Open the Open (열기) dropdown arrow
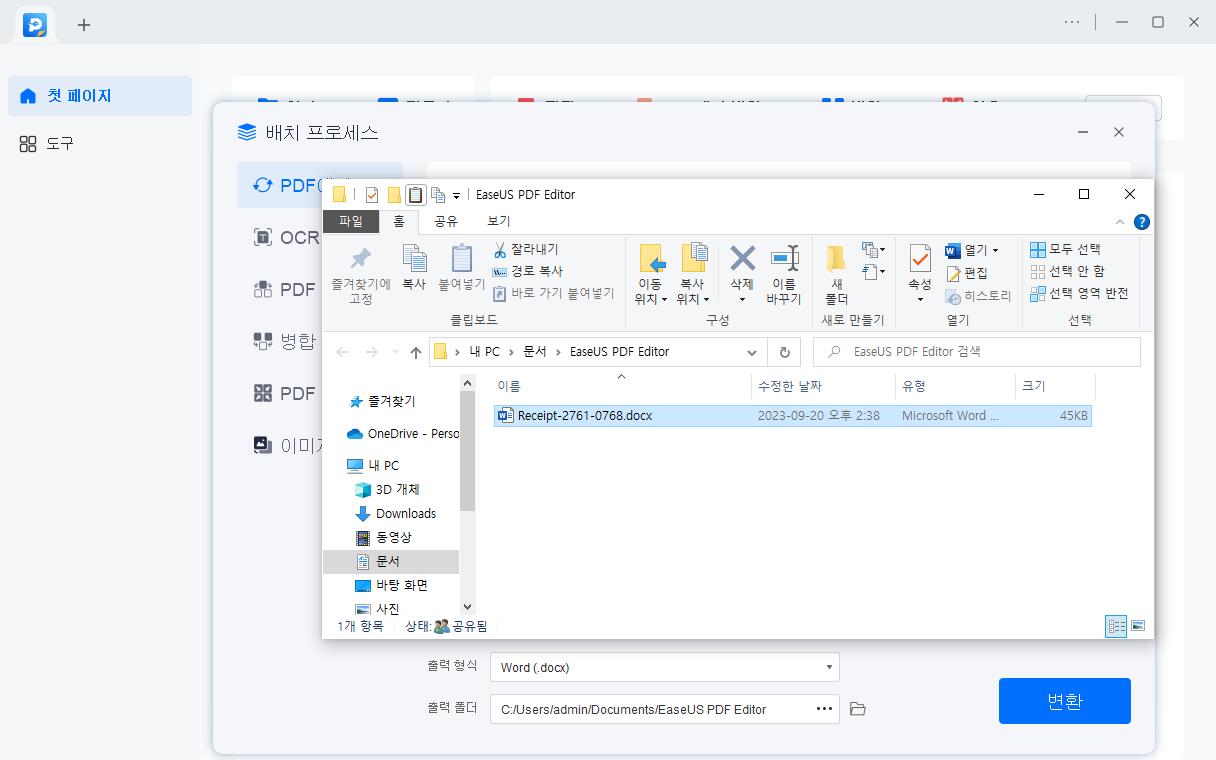This screenshot has height=760, width=1216. 995,250
